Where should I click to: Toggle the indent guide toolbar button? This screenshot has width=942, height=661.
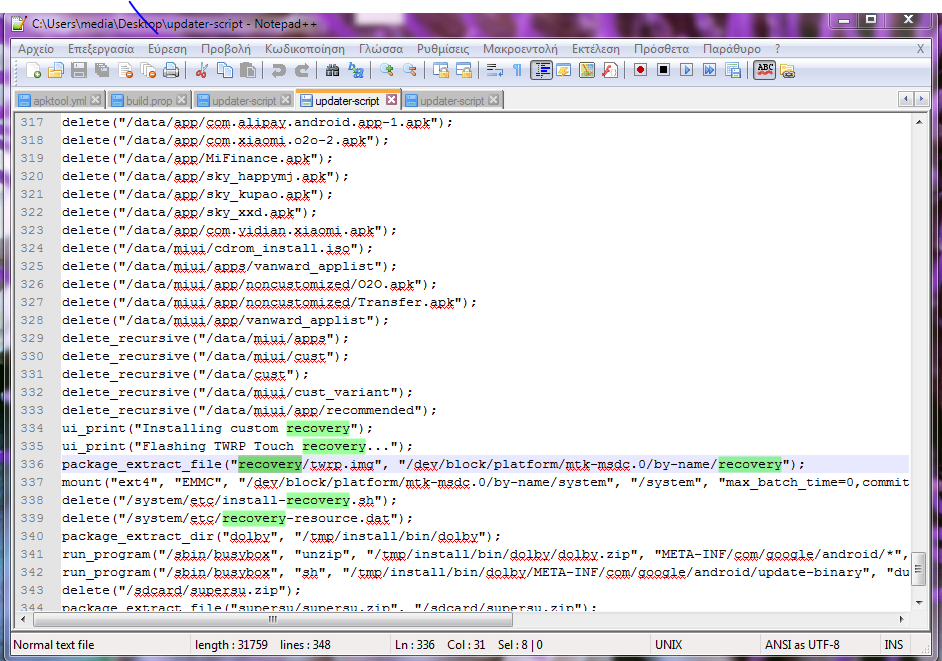(541, 70)
